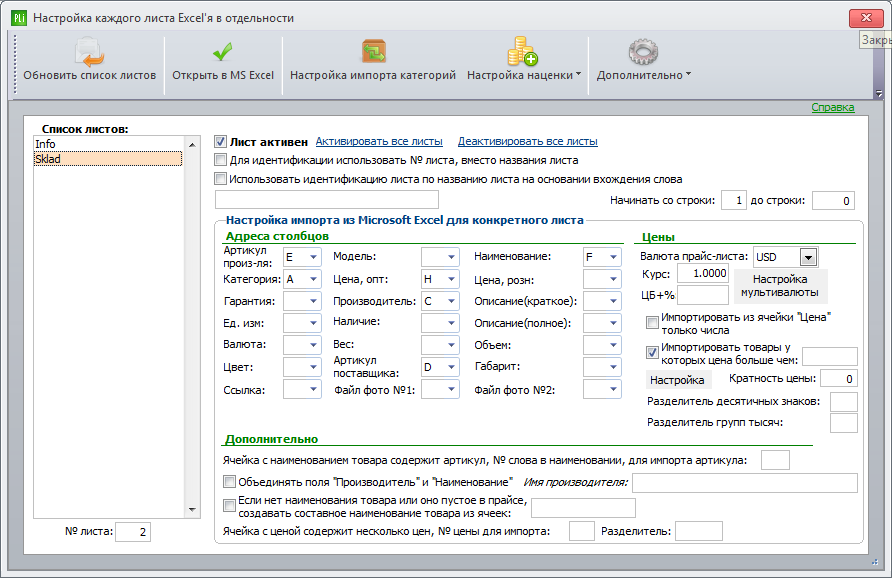This screenshot has width=892, height=578.
Task: Click the thousands group separator field
Action: coord(844,423)
